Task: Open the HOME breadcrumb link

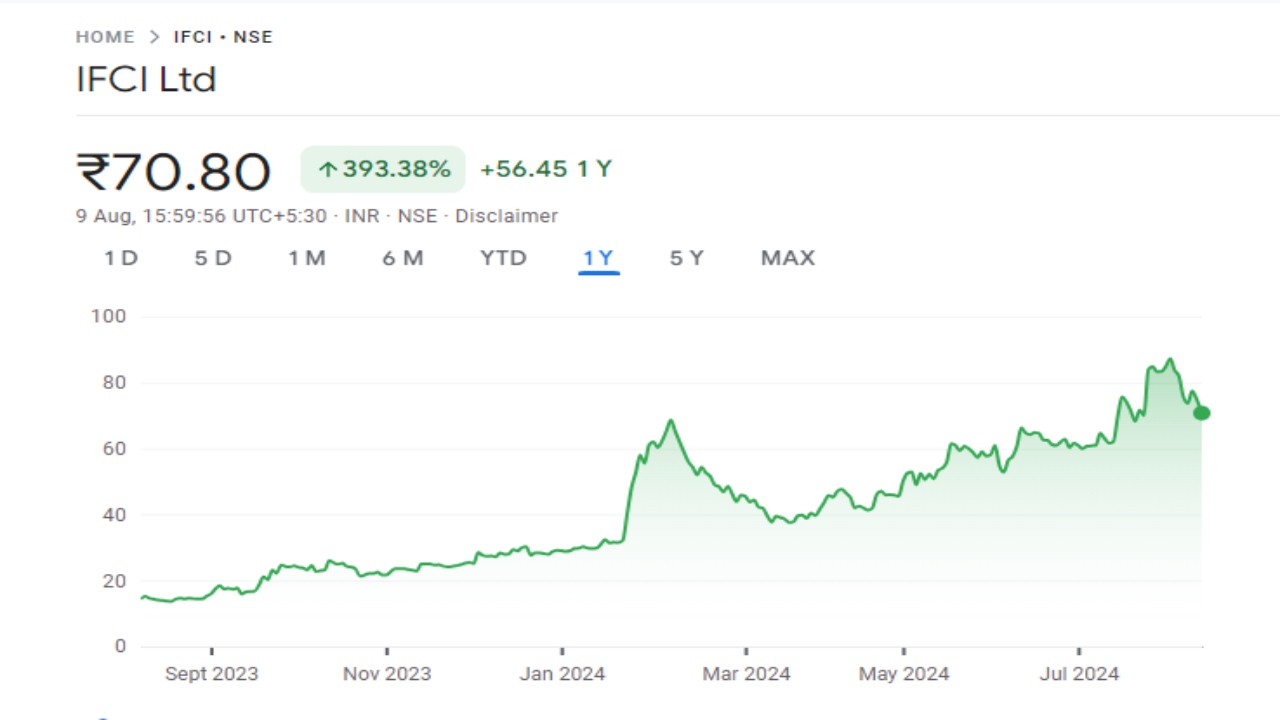Action: pyautogui.click(x=105, y=37)
